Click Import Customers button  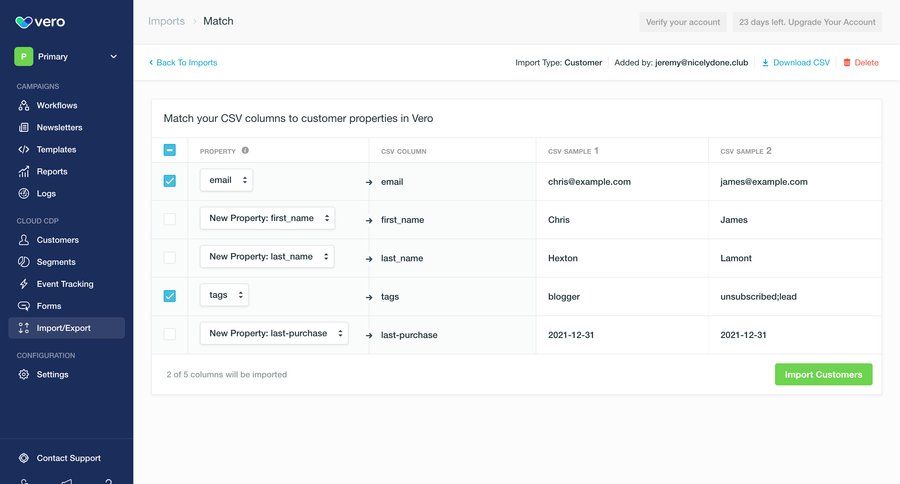point(824,374)
